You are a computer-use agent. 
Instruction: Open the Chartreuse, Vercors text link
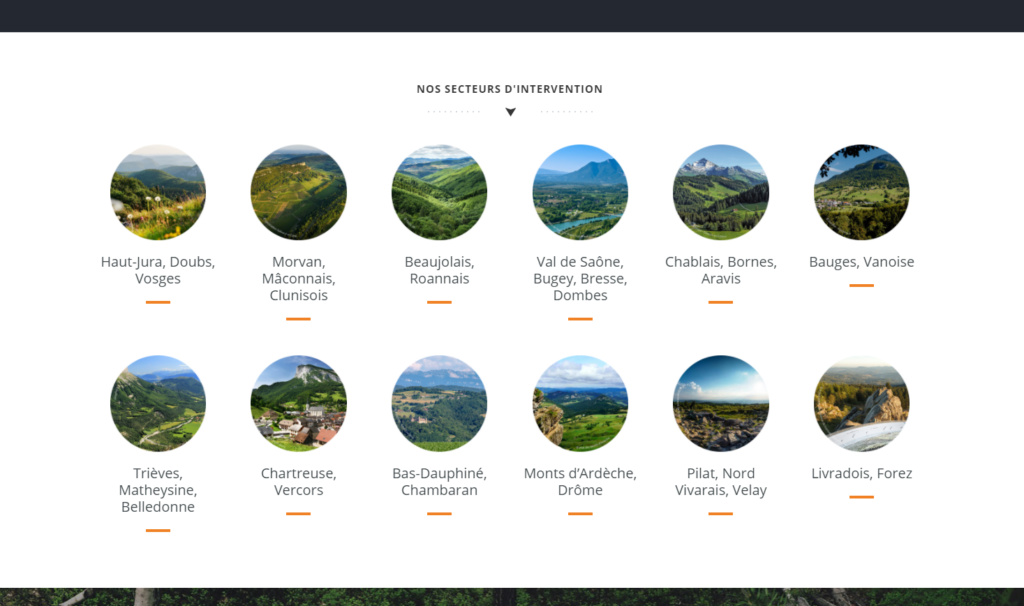[298, 481]
